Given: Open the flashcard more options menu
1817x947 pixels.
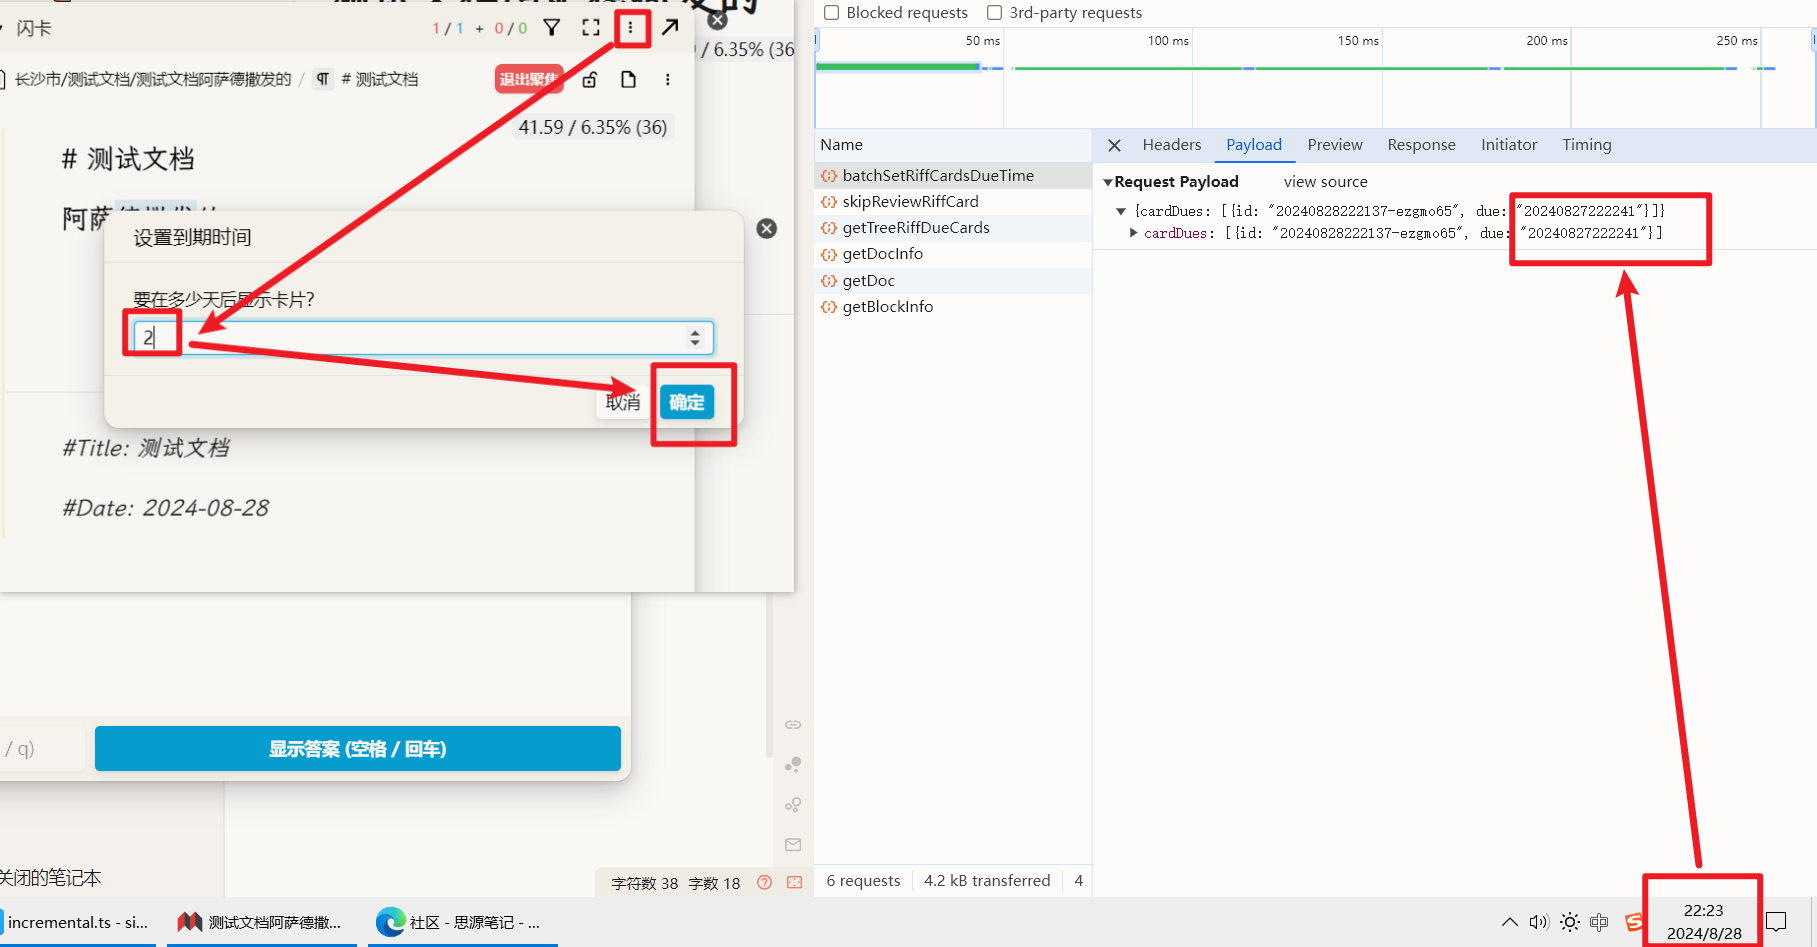Looking at the screenshot, I should [630, 28].
